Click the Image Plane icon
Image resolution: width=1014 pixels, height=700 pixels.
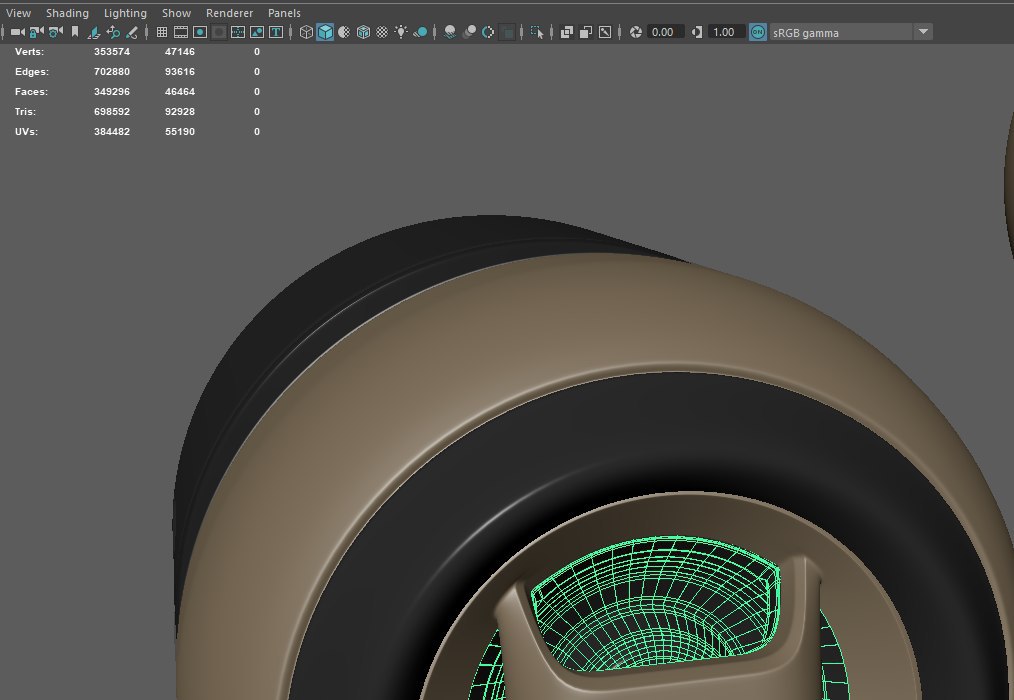tap(94, 32)
